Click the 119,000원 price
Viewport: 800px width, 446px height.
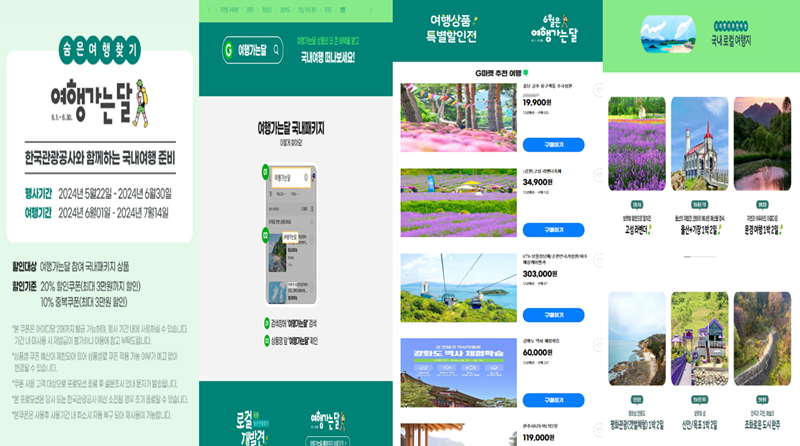538,438
